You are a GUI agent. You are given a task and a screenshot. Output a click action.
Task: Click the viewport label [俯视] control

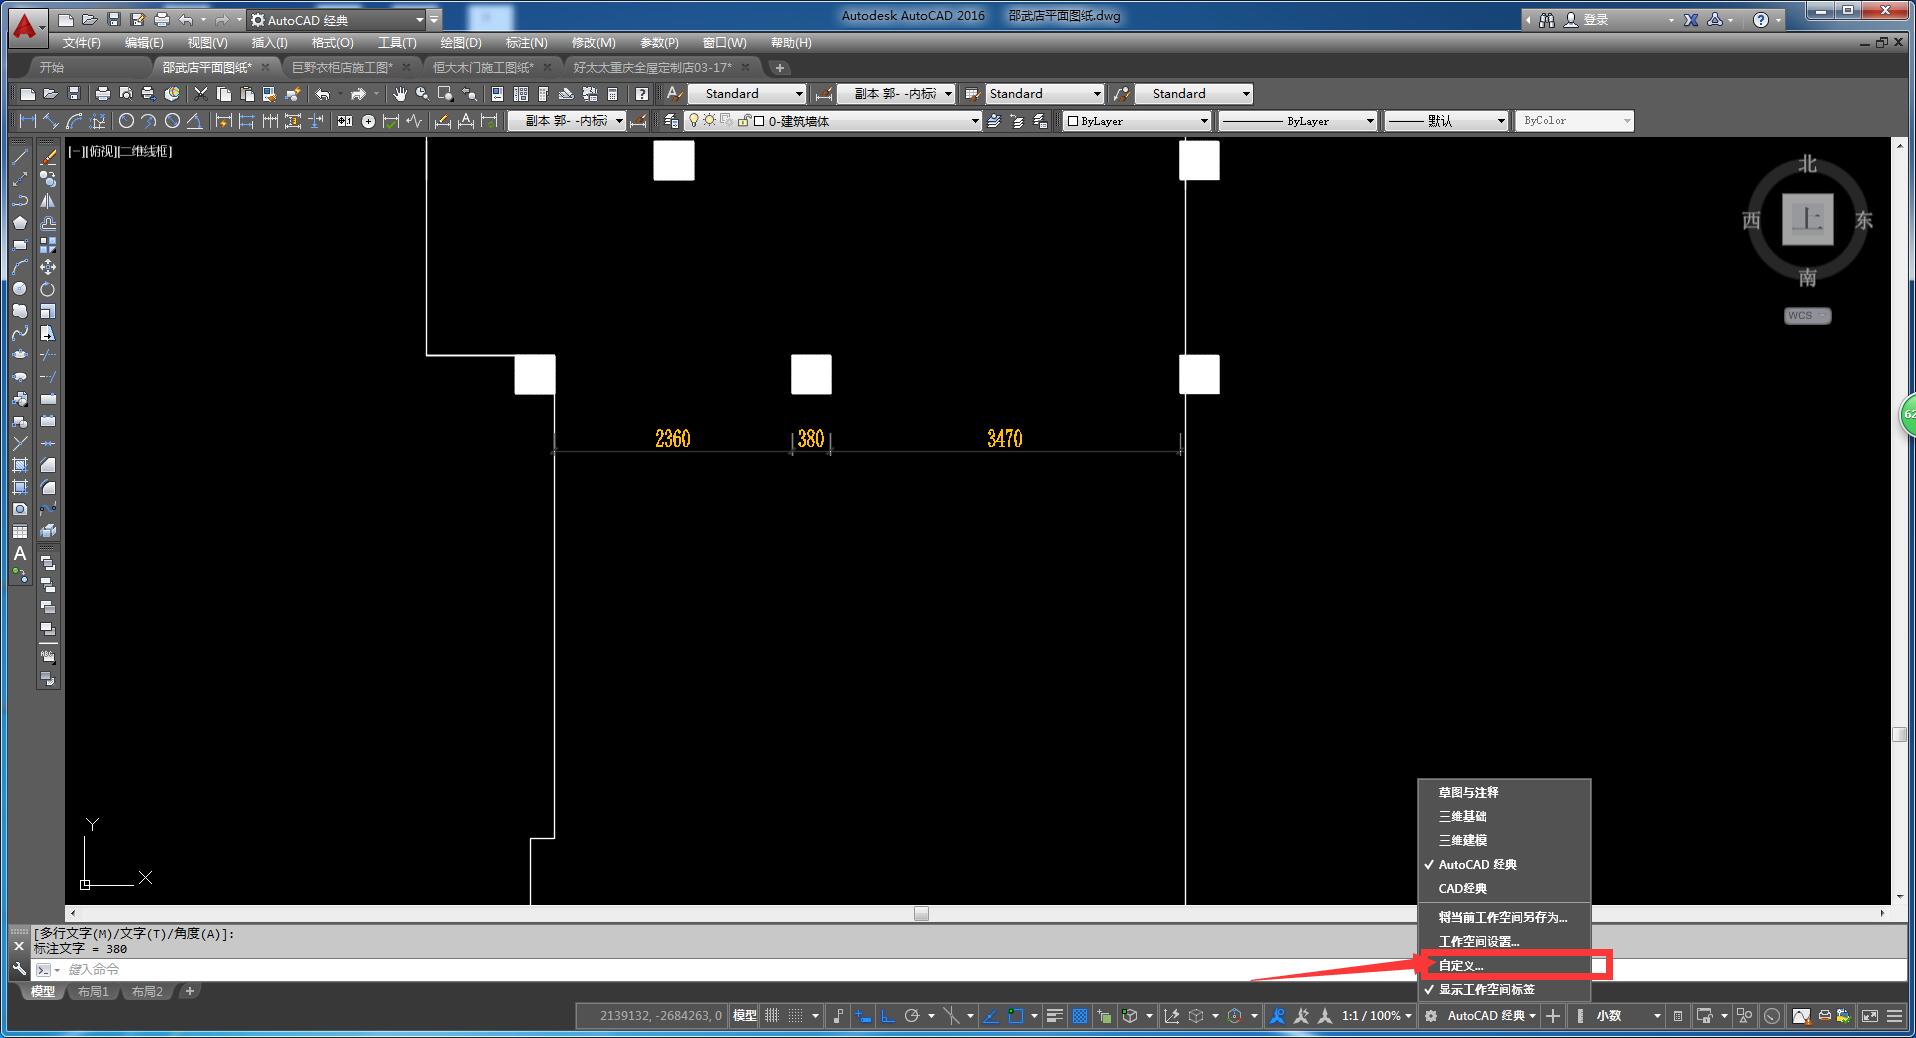coord(103,151)
